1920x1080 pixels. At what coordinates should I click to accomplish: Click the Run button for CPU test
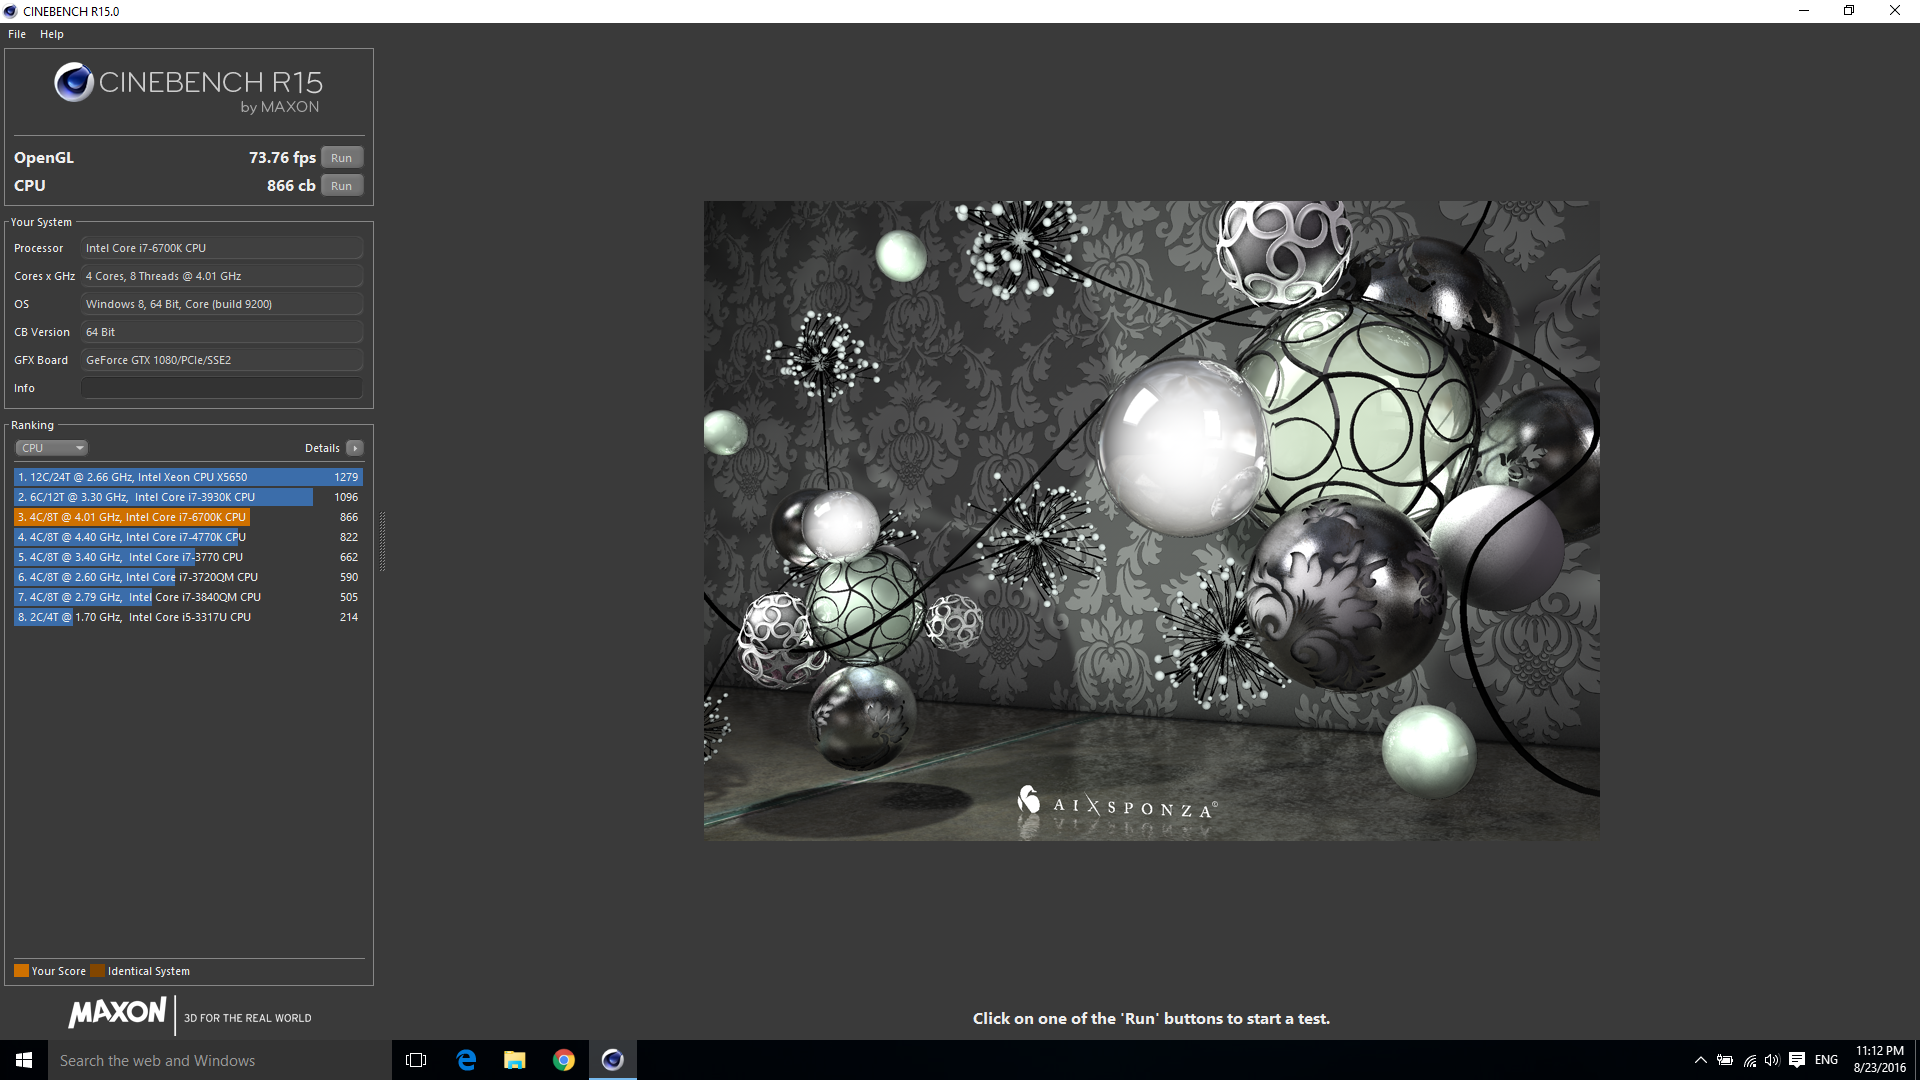(342, 185)
